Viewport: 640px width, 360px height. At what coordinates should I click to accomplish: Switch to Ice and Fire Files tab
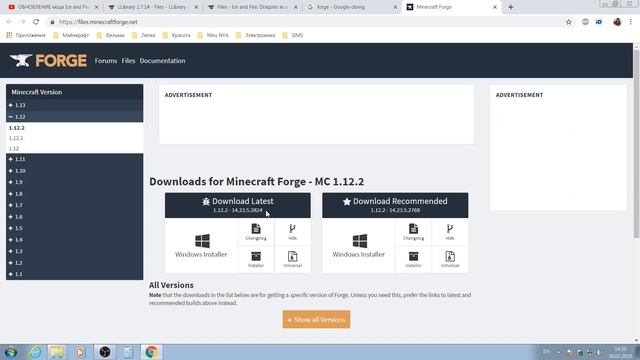point(252,7)
